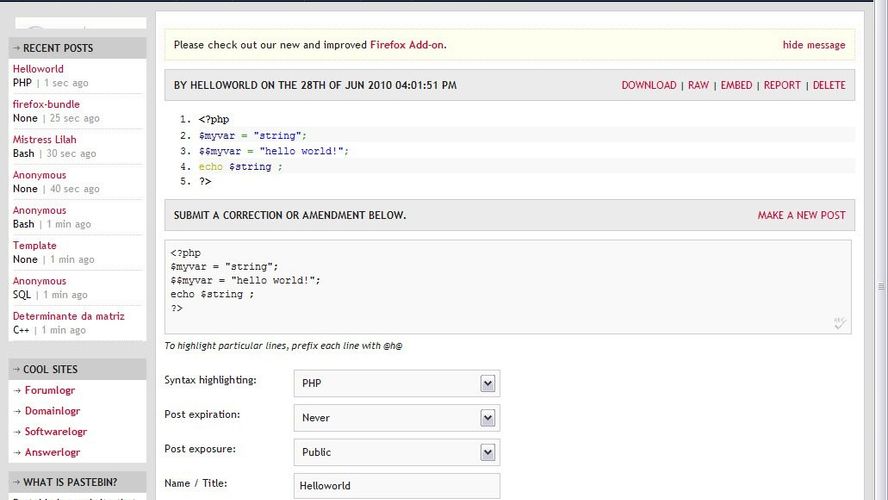Viewport: 888px width, 500px height.
Task: Click the Name / Title input field
Action: coord(396,486)
